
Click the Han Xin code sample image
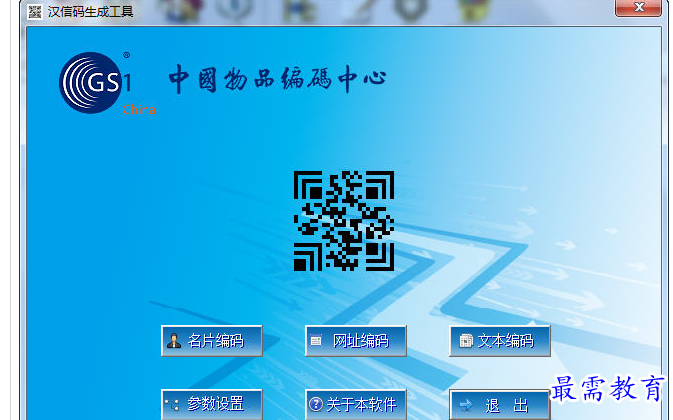[344, 221]
